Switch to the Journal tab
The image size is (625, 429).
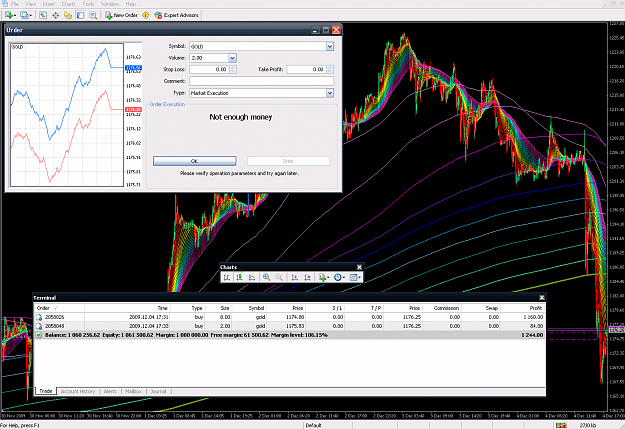coord(158,392)
